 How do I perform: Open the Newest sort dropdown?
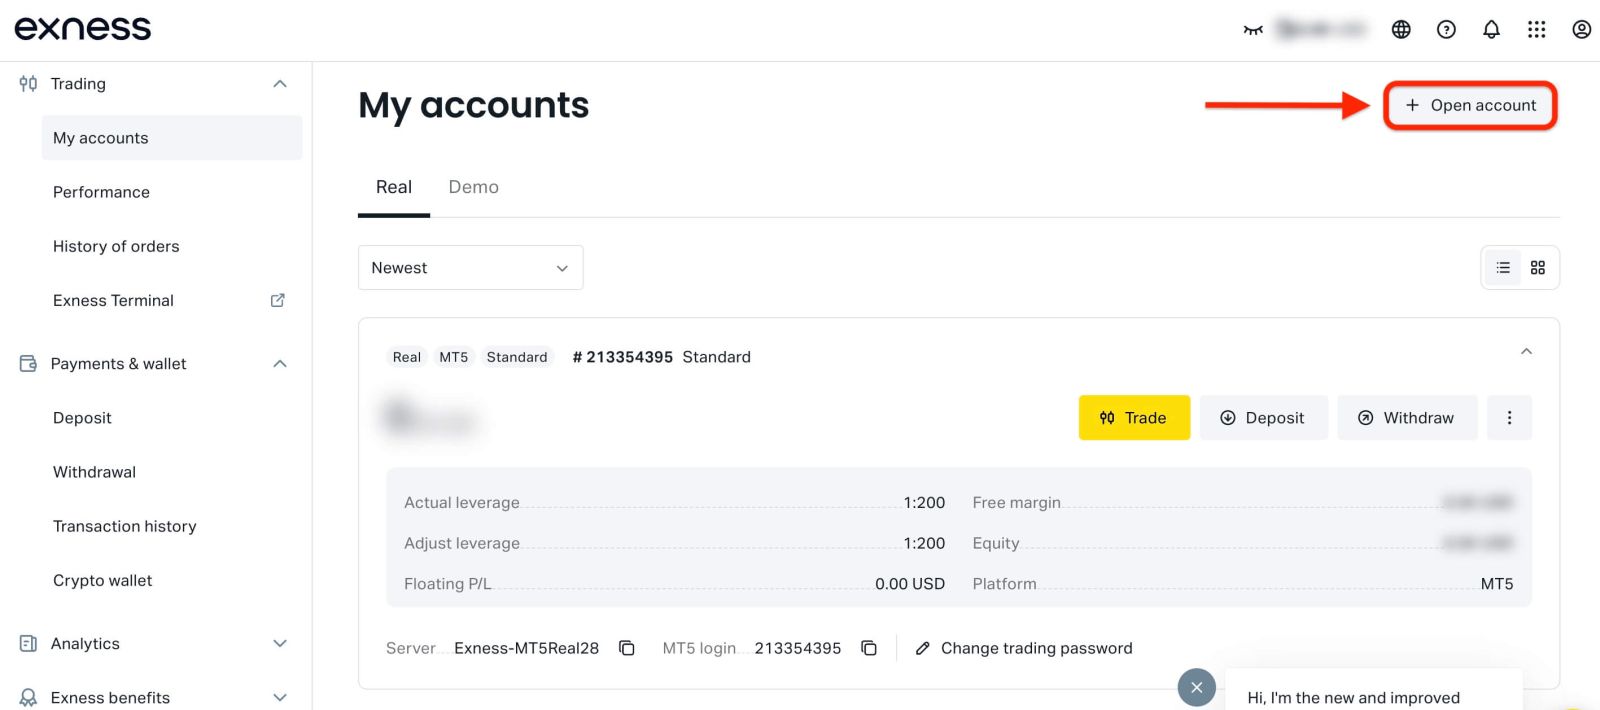point(470,268)
